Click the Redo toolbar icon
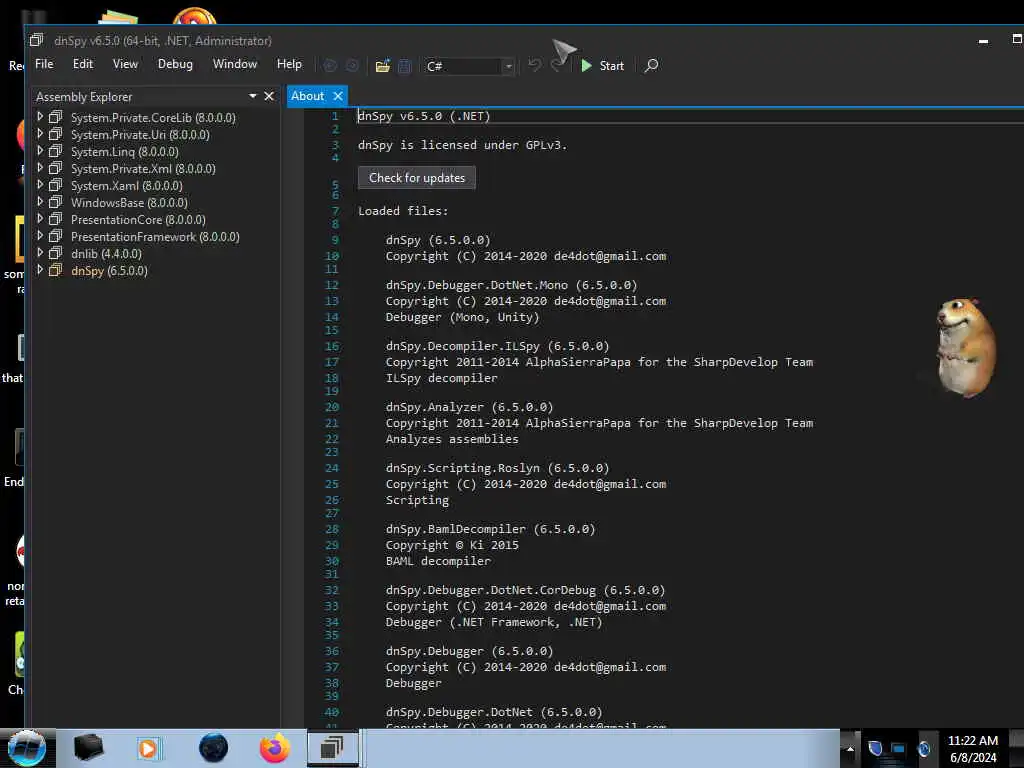The height and width of the screenshot is (768, 1024). click(556, 65)
